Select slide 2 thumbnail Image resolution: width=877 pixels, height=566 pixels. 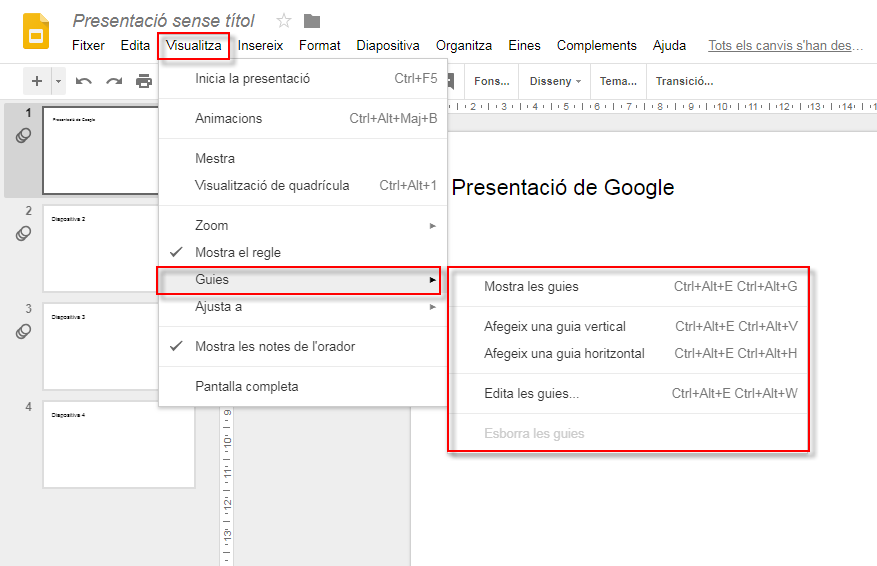(x=101, y=248)
